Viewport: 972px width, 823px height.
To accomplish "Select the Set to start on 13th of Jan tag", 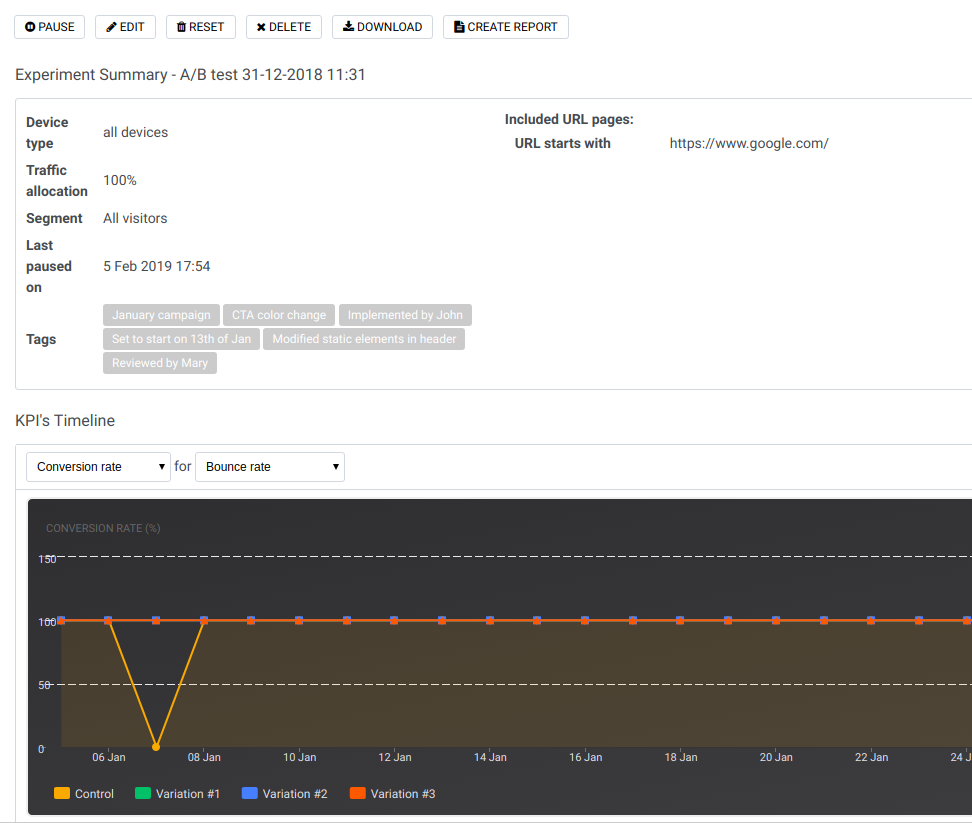I will pos(182,339).
